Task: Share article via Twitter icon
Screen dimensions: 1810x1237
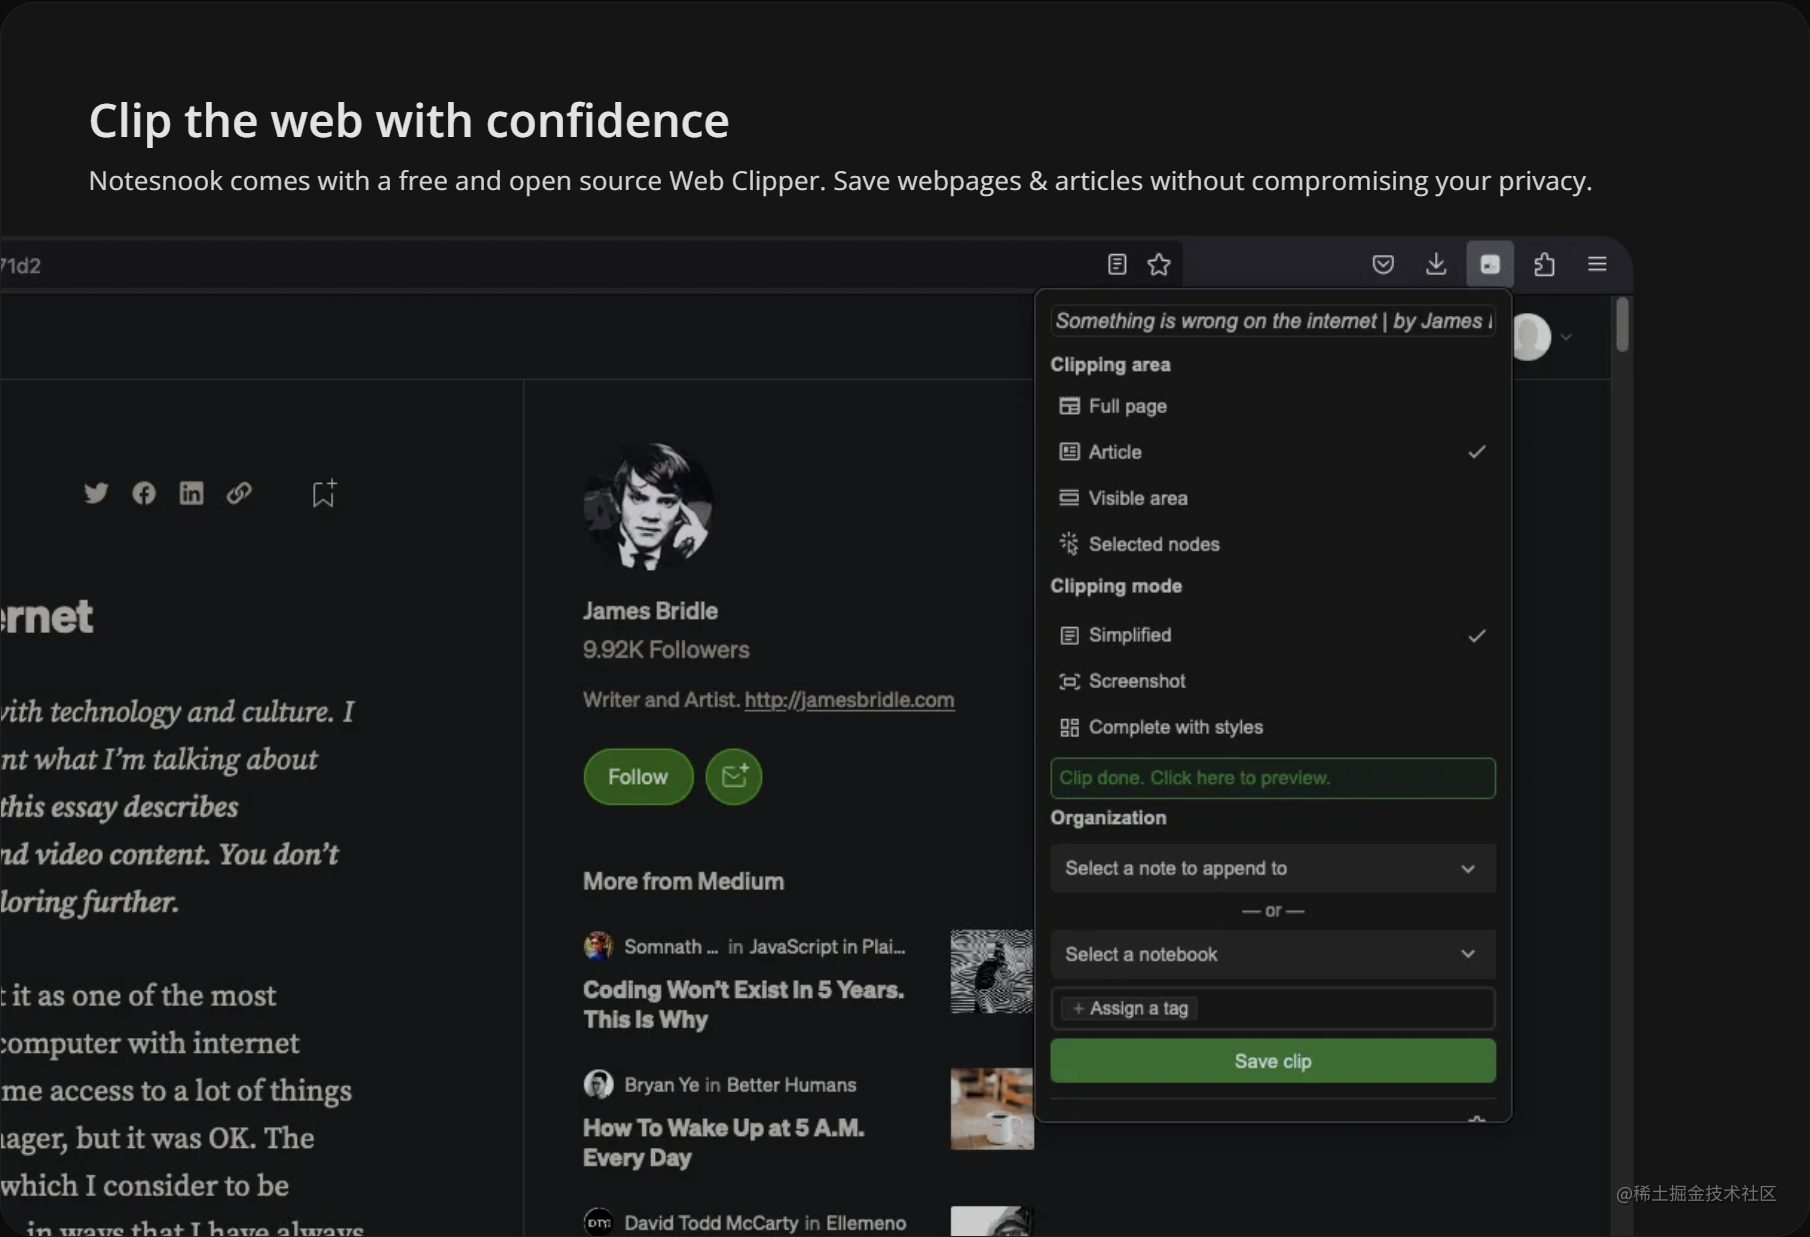Action: [x=96, y=493]
